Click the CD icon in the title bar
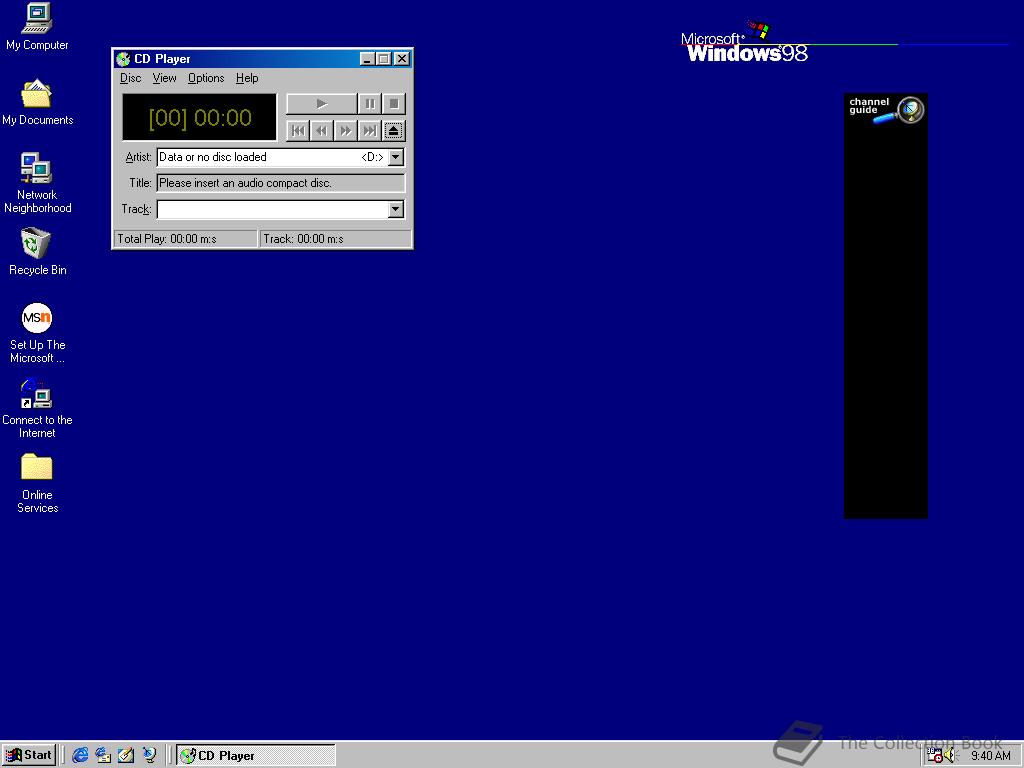The image size is (1024, 768). click(x=123, y=59)
